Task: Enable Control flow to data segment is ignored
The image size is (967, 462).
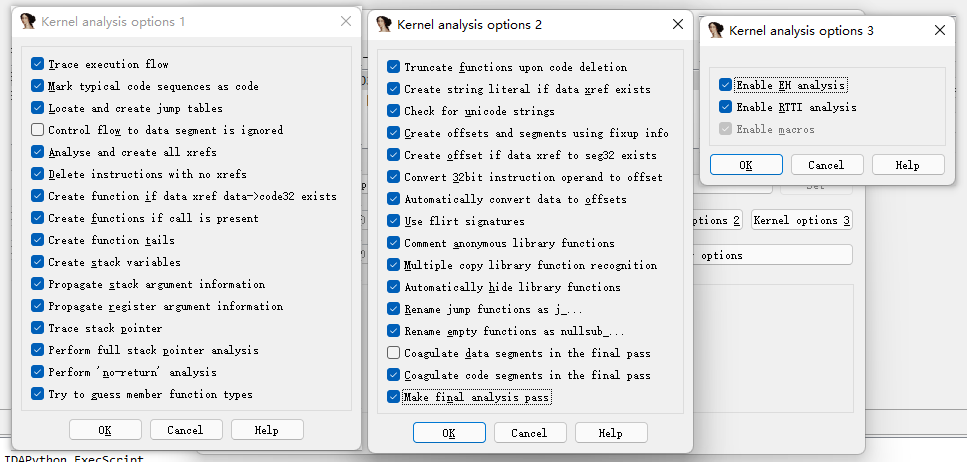Action: click(38, 130)
